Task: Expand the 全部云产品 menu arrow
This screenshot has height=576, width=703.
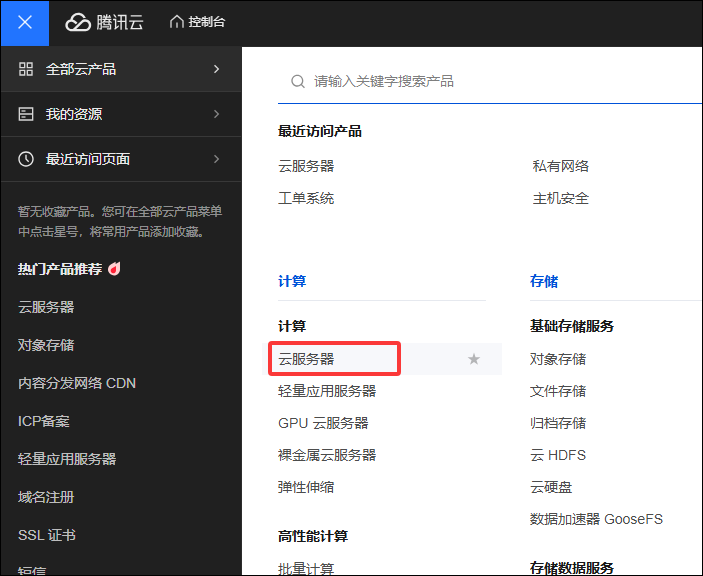Action: [x=217, y=69]
